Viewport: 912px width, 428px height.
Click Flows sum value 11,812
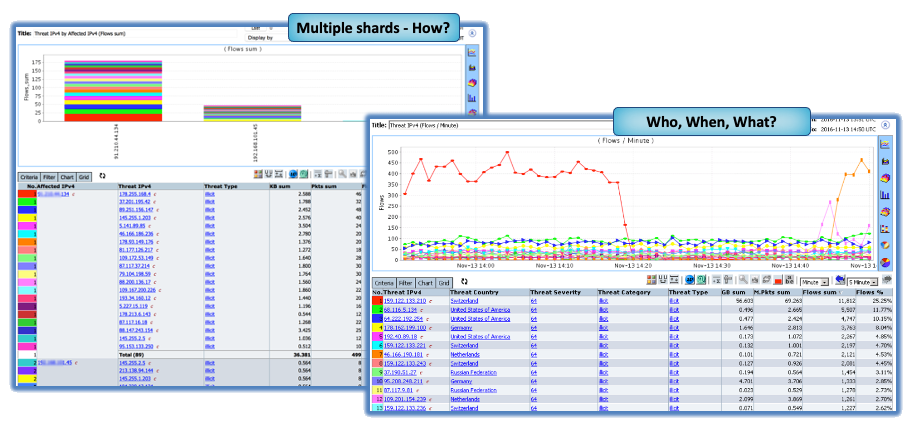tap(846, 301)
